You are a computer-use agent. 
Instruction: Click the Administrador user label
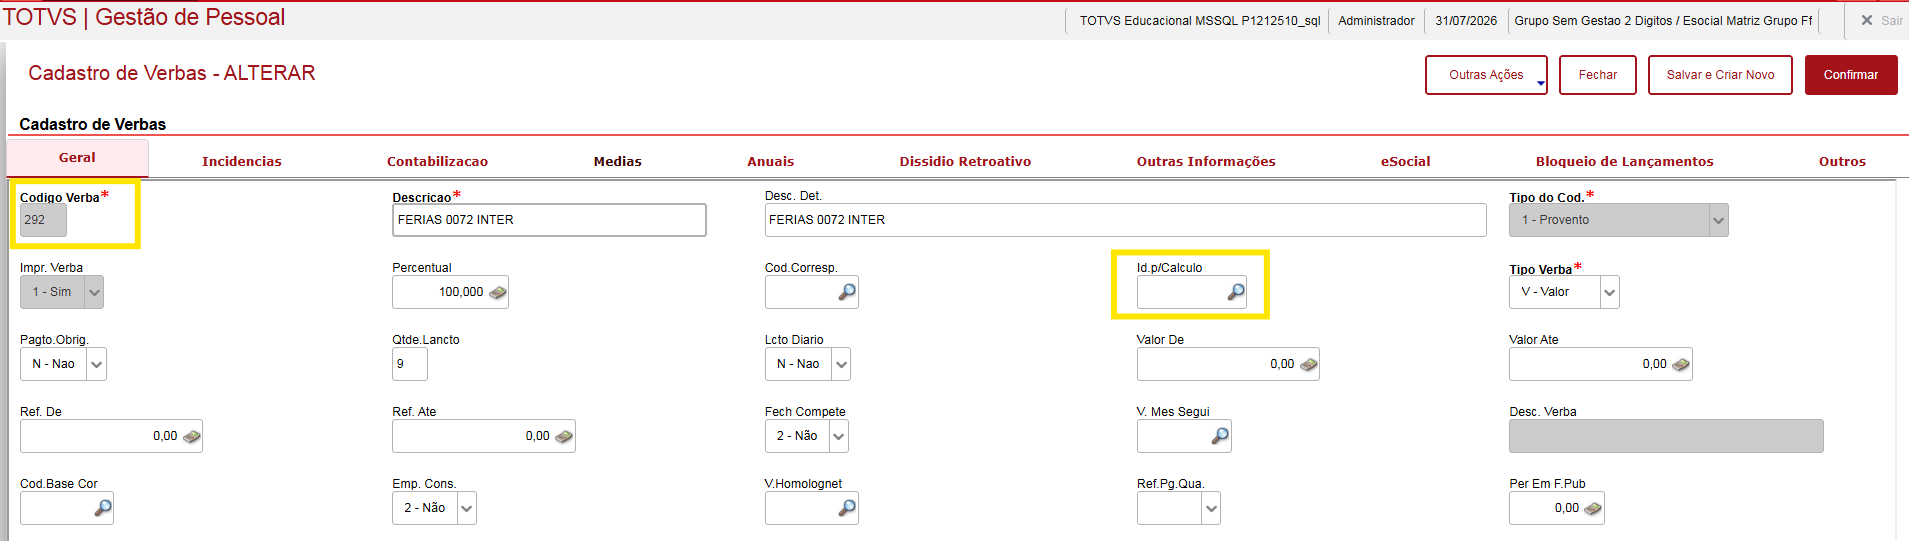click(1376, 20)
